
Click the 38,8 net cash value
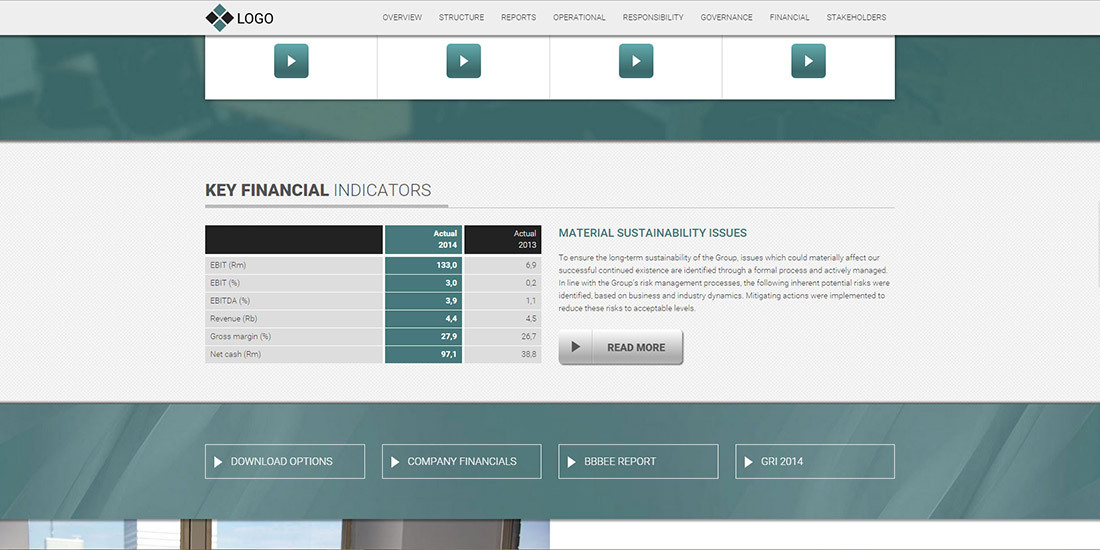pos(528,354)
